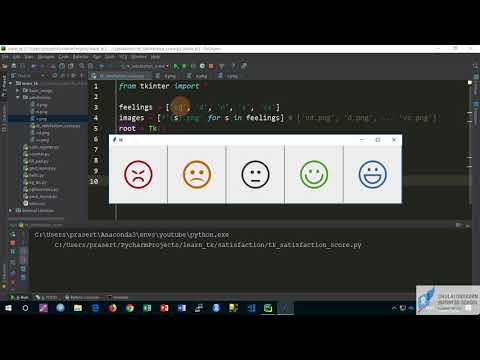Run the program with the green Run arrow in the toolbar

(176, 66)
